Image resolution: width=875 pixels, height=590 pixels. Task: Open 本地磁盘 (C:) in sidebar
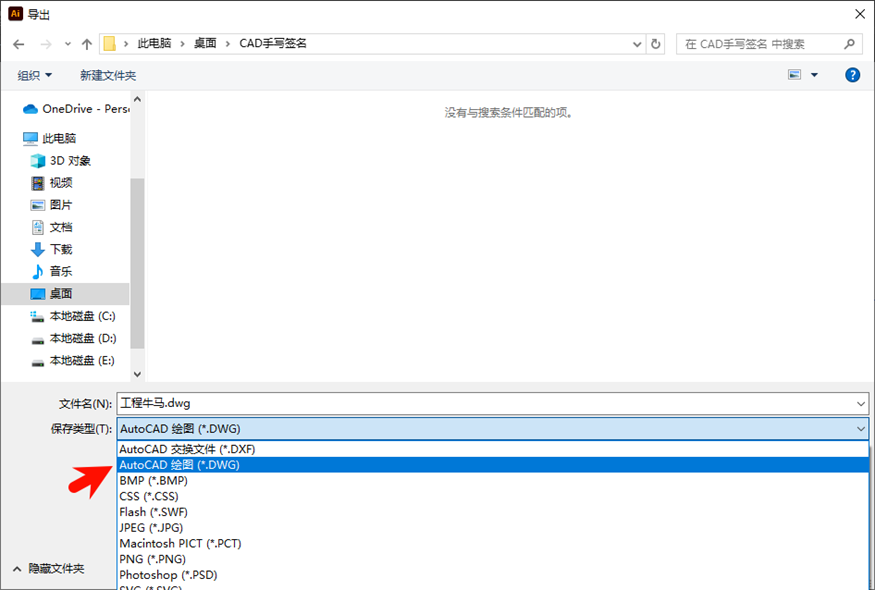73,316
